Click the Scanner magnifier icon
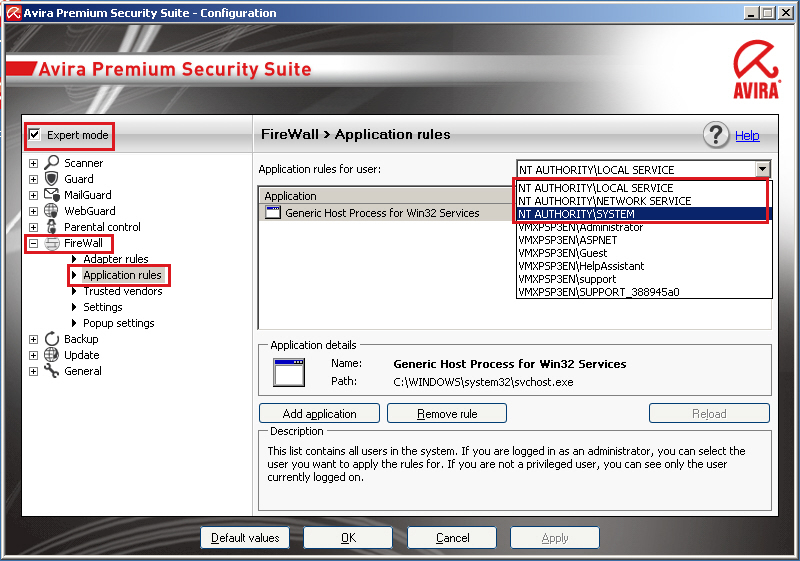 52,163
